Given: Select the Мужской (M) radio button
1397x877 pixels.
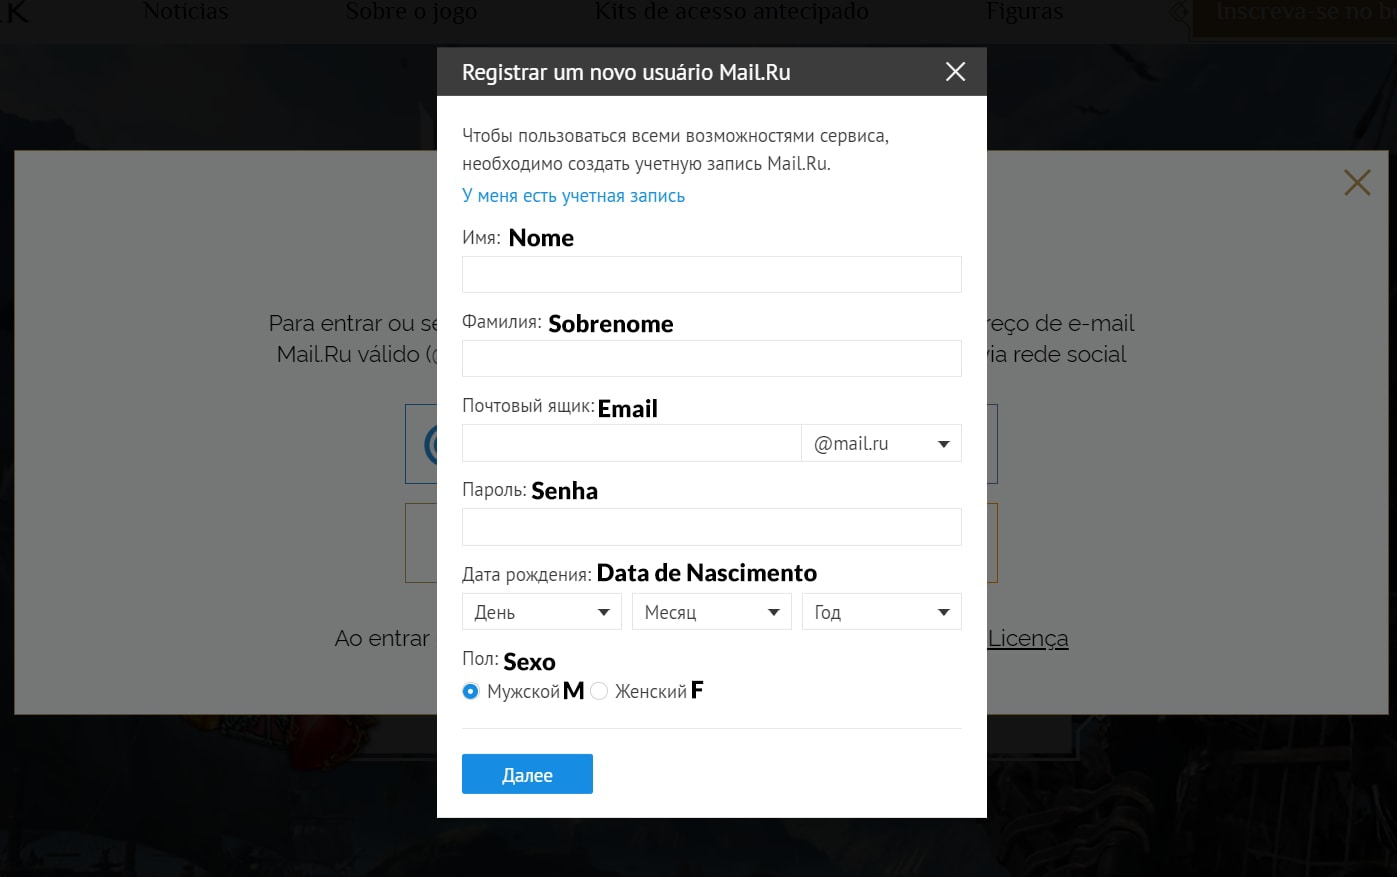Looking at the screenshot, I should click(471, 691).
